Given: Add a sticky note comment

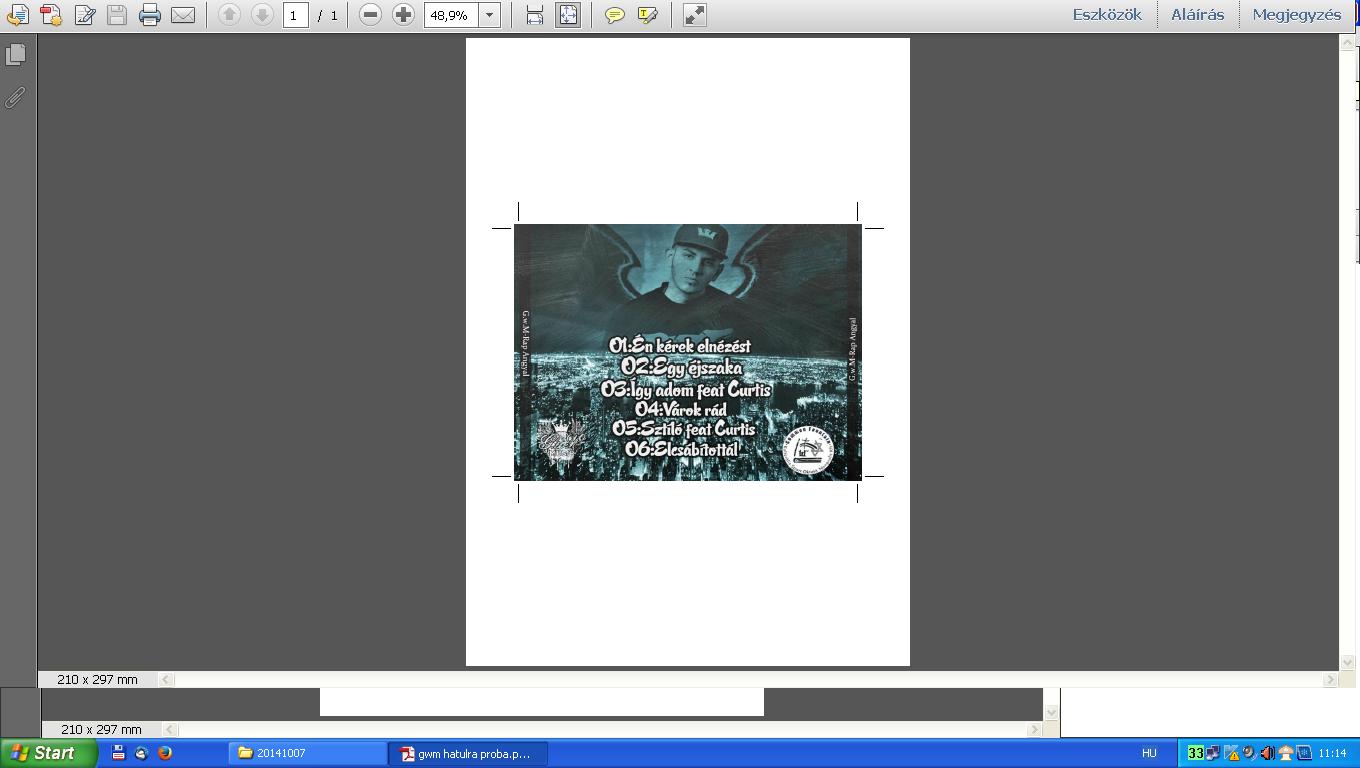Looking at the screenshot, I should 615,15.
